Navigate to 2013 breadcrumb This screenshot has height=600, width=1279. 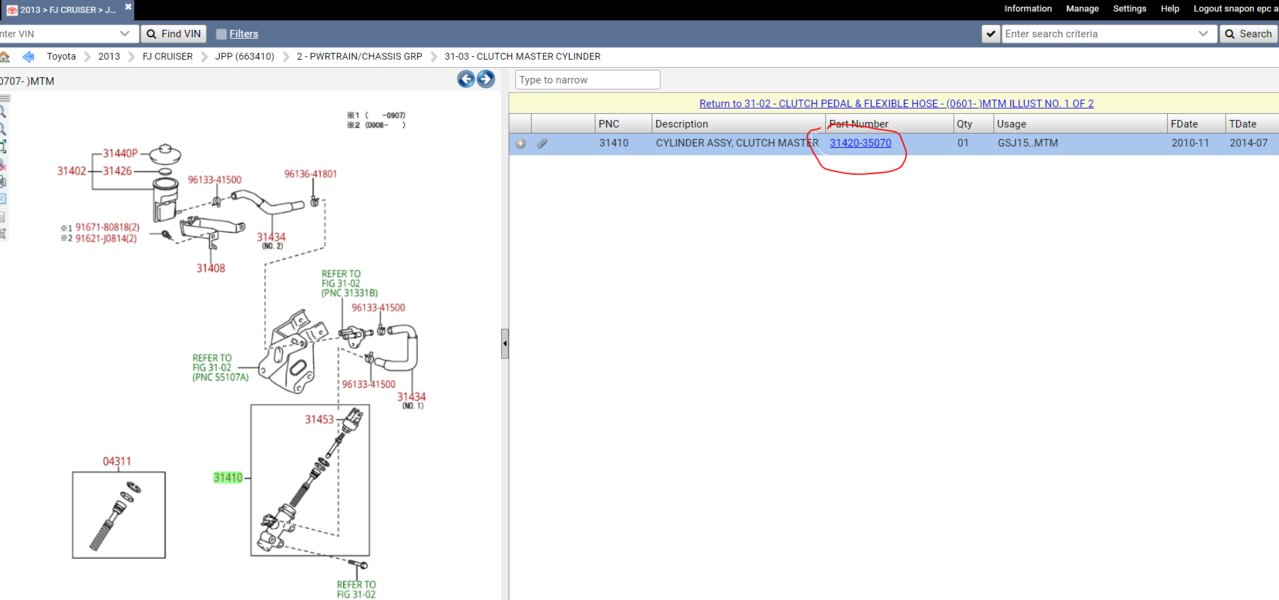tap(109, 57)
